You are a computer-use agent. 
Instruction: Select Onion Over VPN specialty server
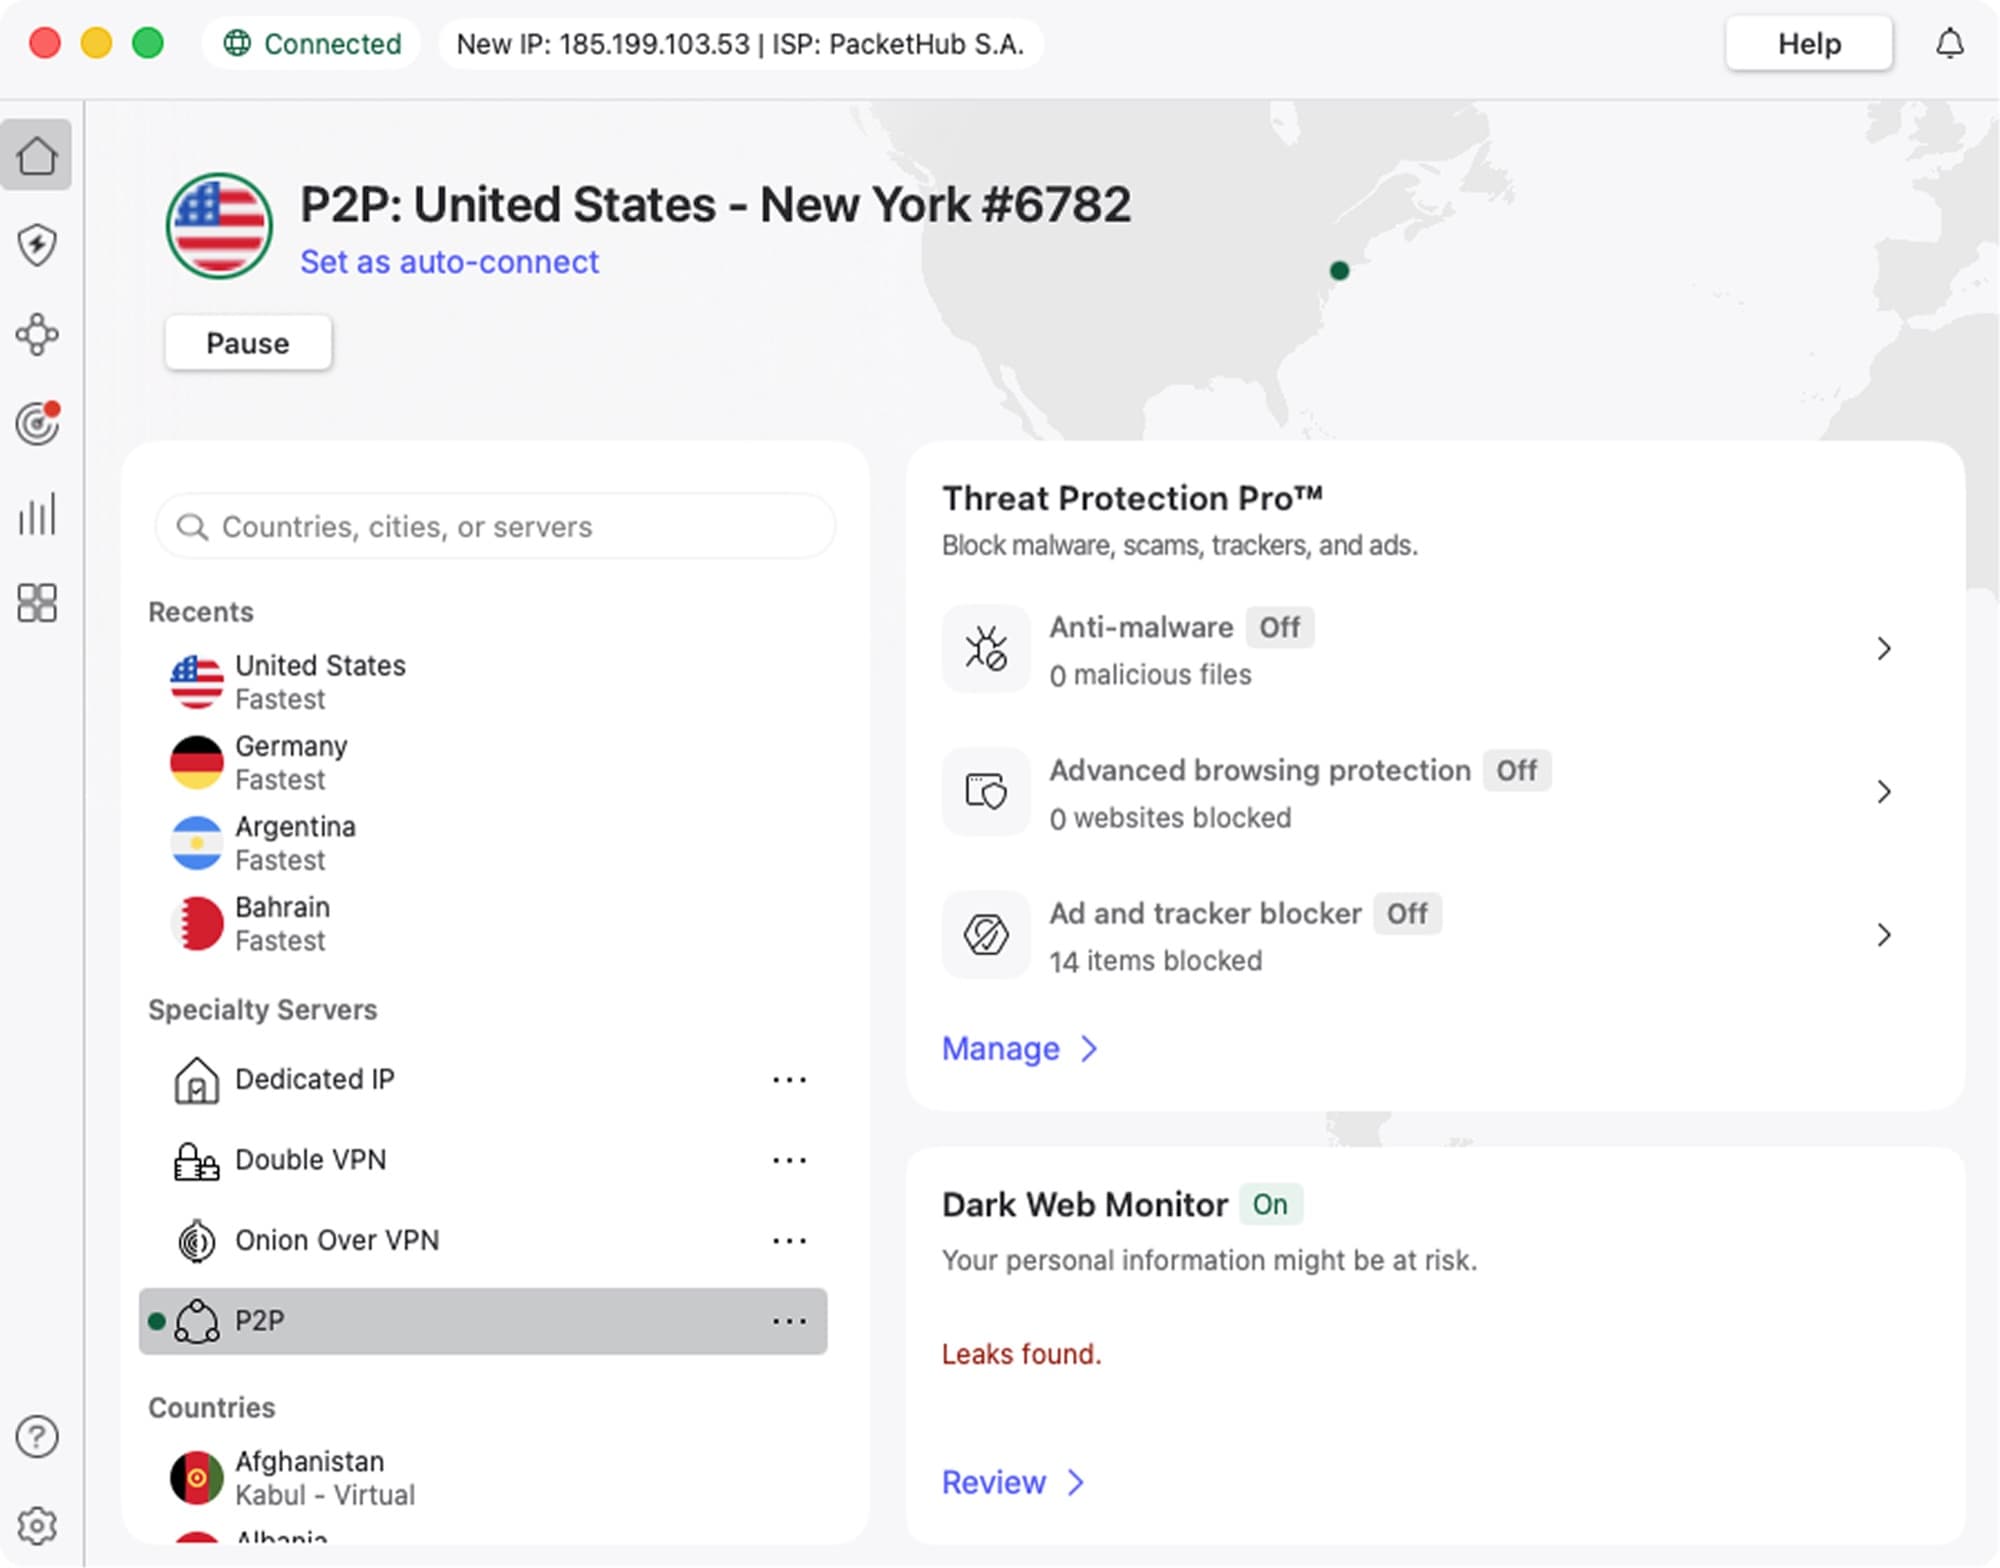pos(483,1241)
